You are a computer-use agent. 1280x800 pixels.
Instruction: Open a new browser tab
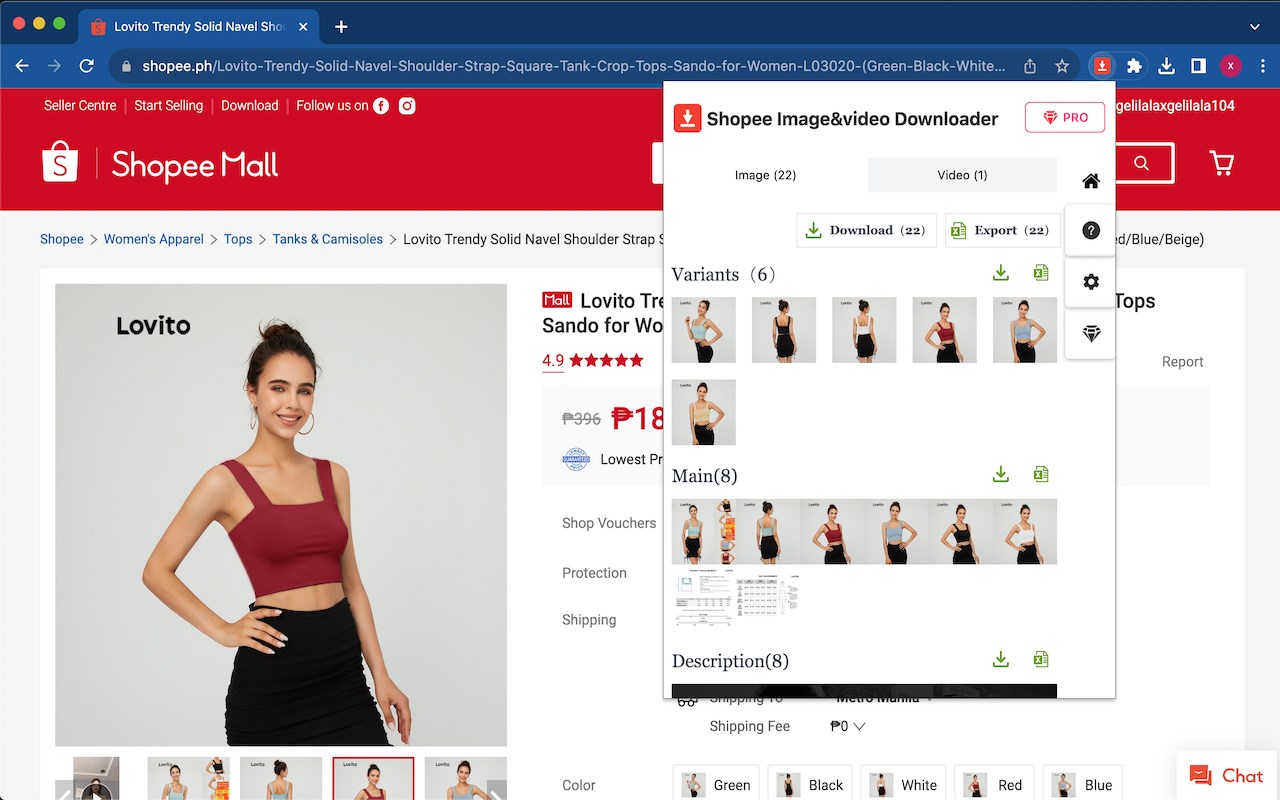coord(341,27)
